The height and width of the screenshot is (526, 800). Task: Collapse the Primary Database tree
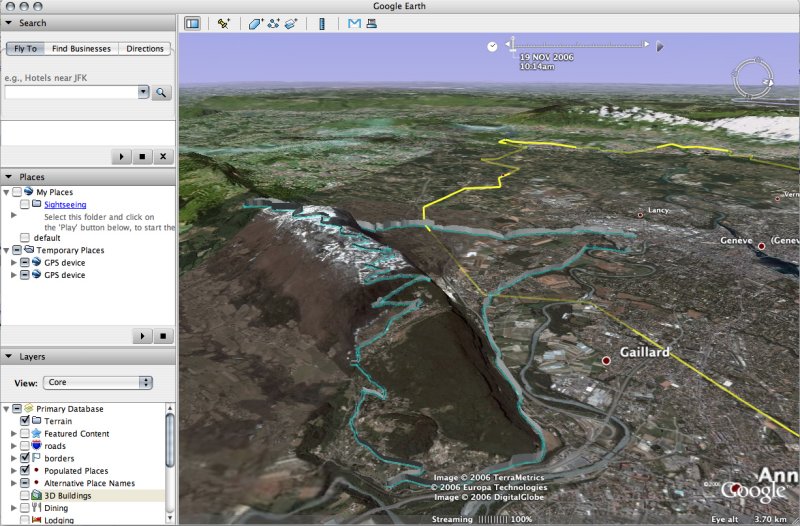[6, 409]
